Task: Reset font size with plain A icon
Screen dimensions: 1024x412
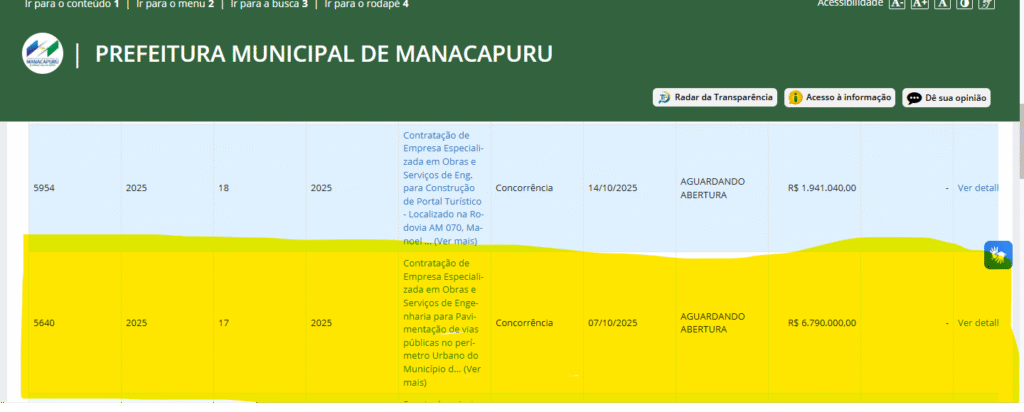Action: point(942,4)
